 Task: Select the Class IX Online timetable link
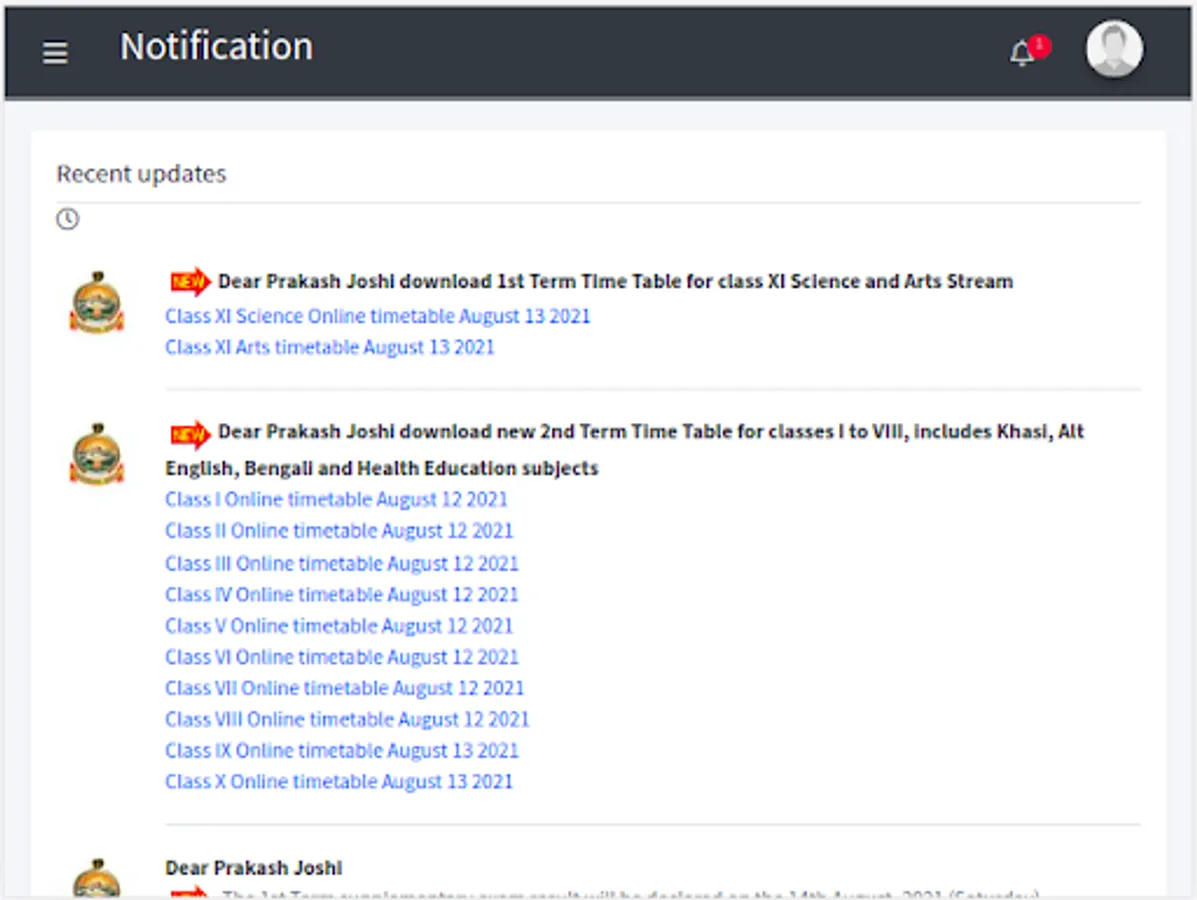(341, 750)
